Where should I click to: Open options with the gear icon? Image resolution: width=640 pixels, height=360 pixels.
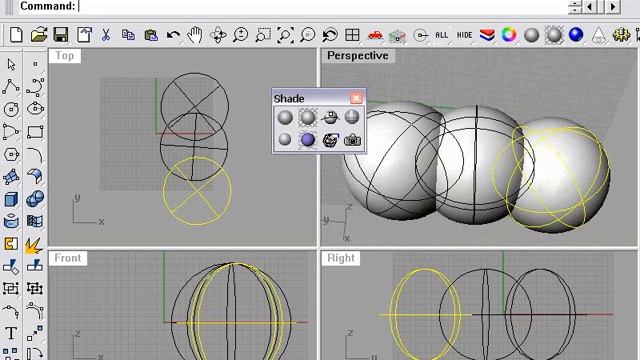point(621,35)
